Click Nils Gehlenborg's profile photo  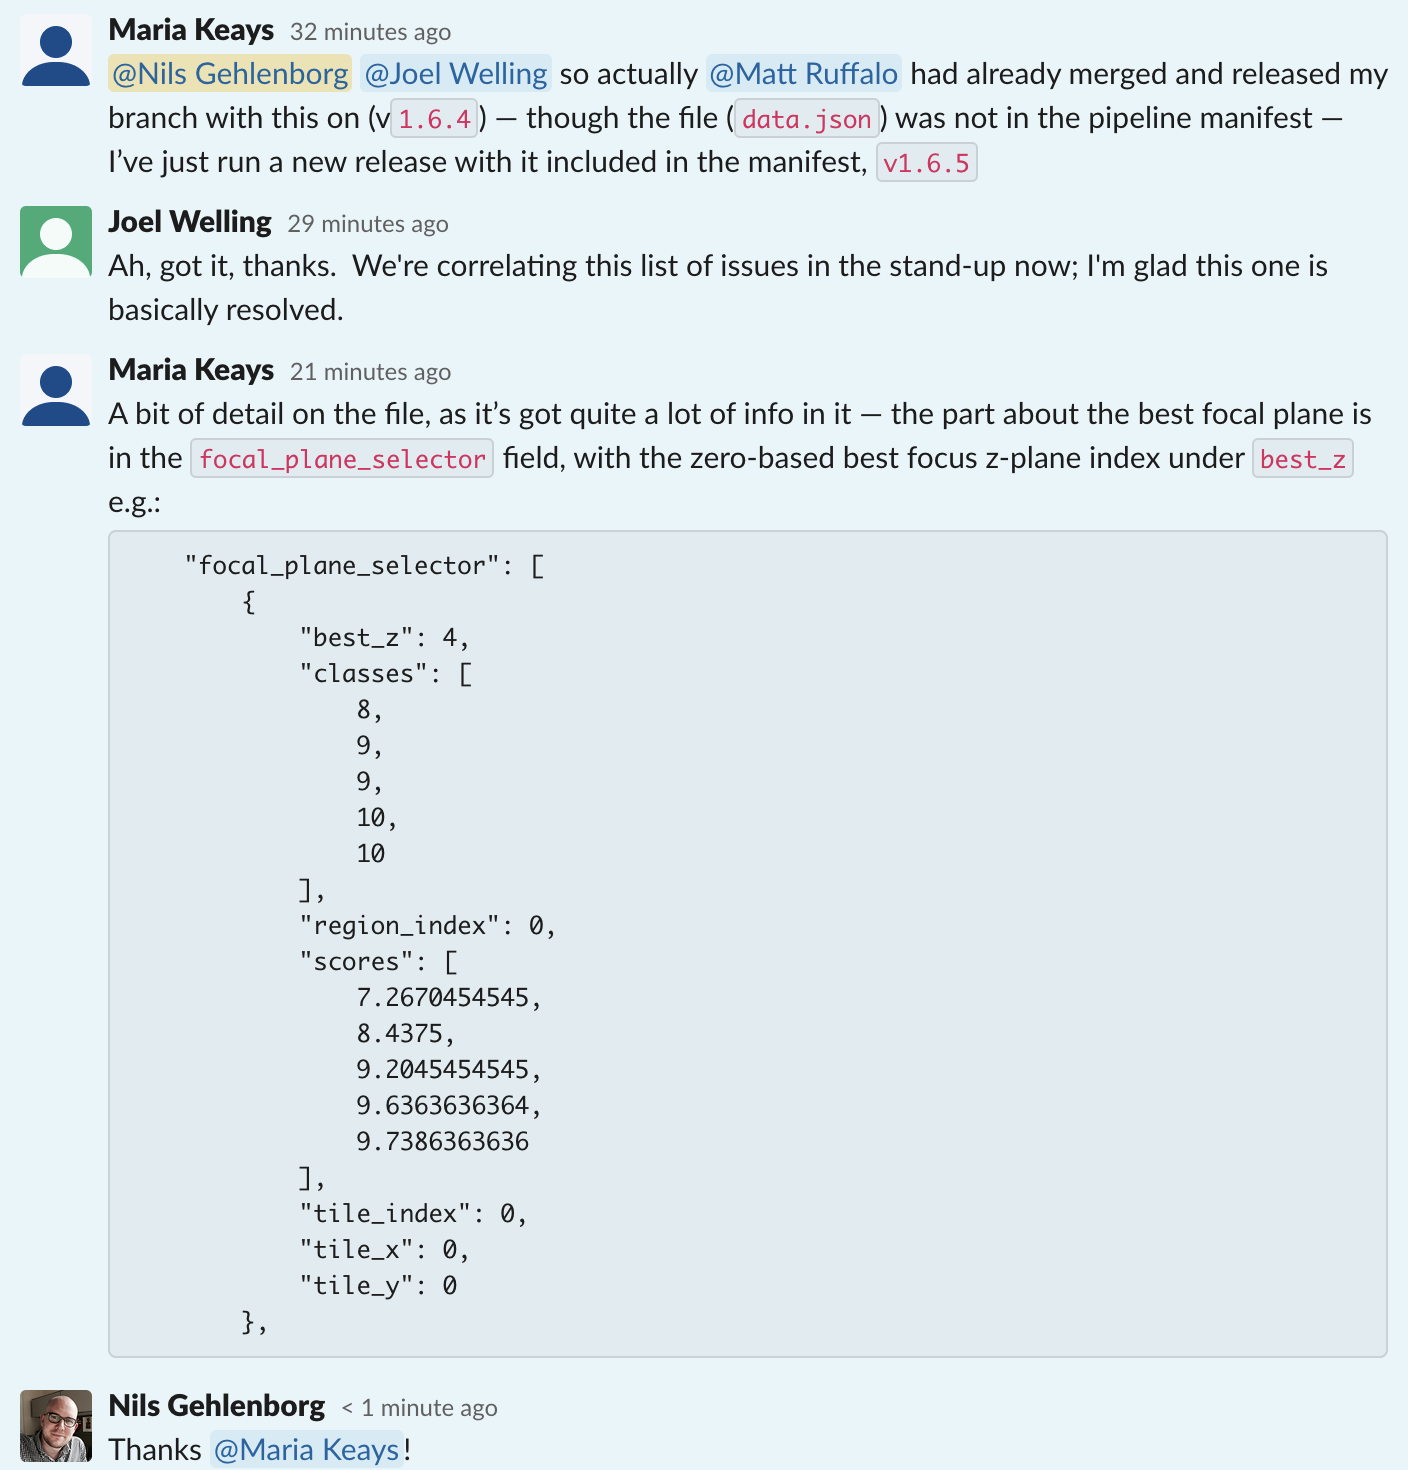click(x=55, y=1425)
